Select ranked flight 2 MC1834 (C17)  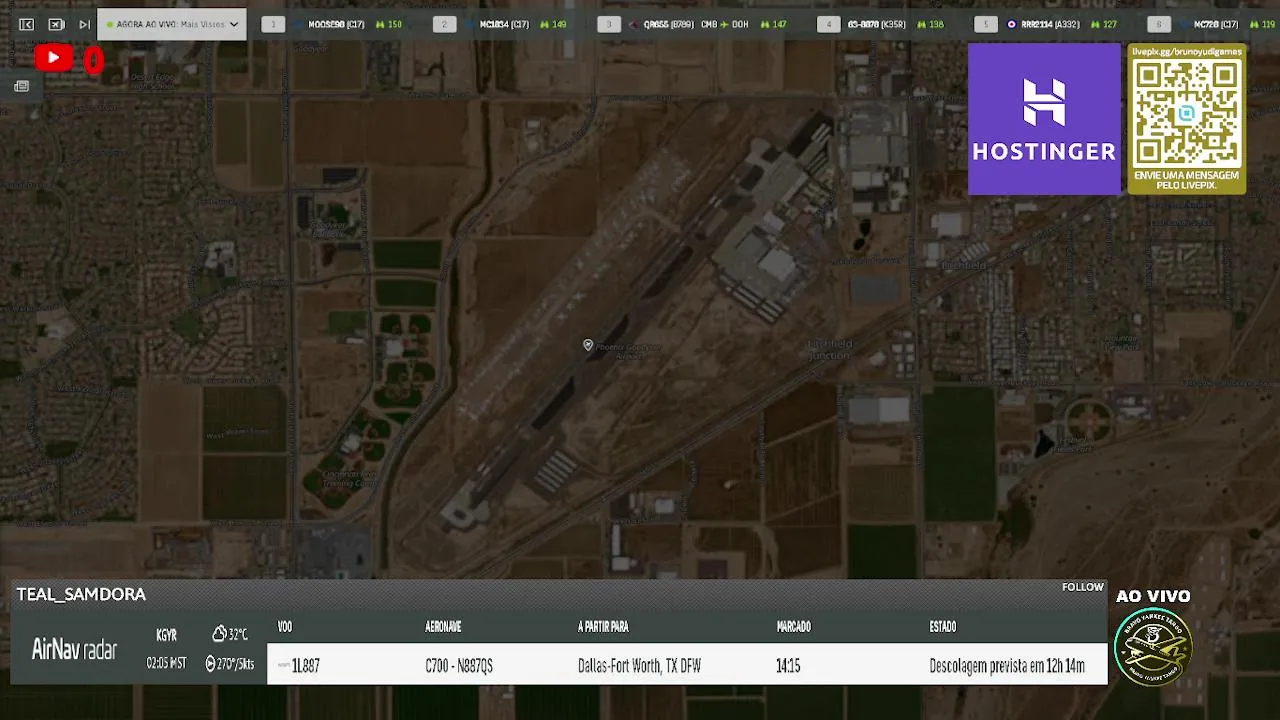click(x=502, y=24)
